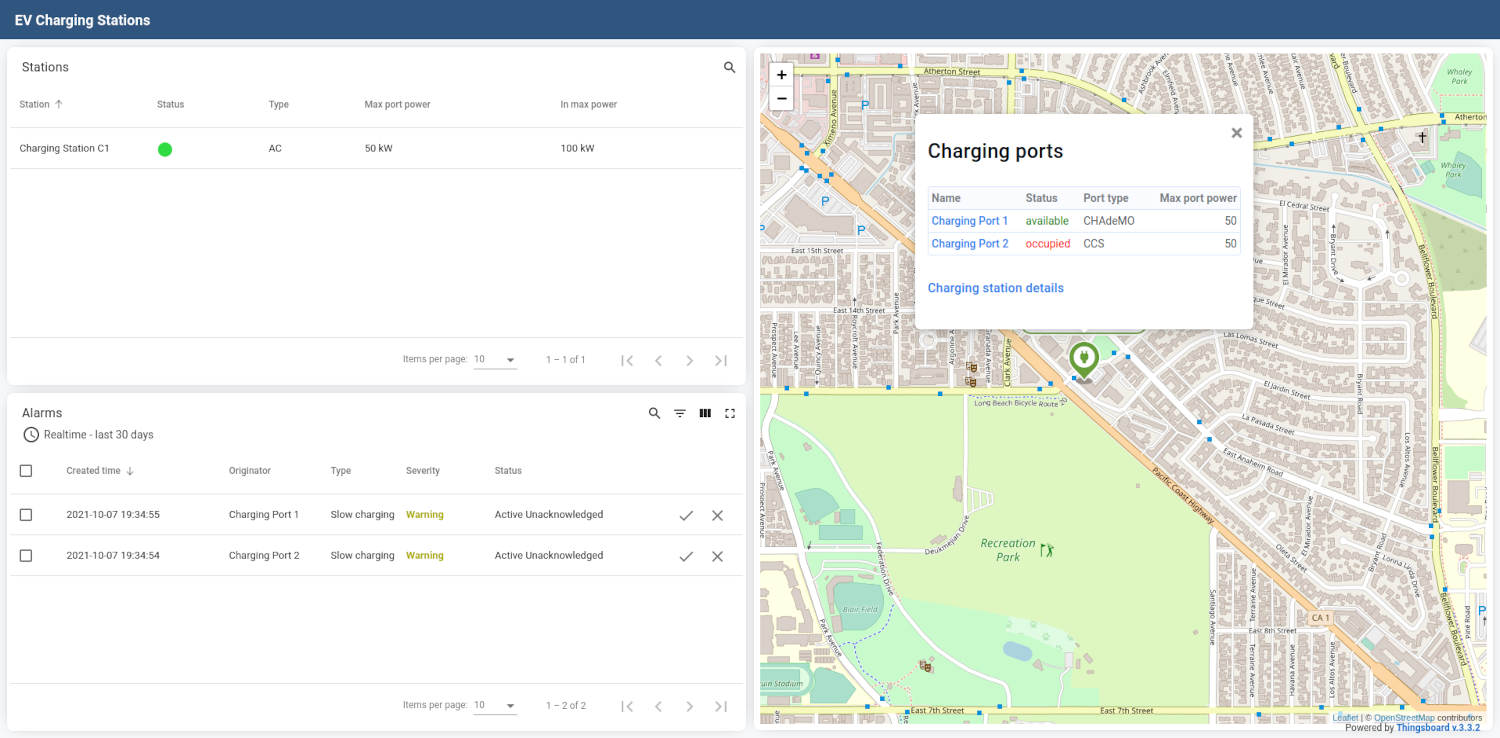Zoom in on the map
This screenshot has width=1500, height=738.
[782, 75]
